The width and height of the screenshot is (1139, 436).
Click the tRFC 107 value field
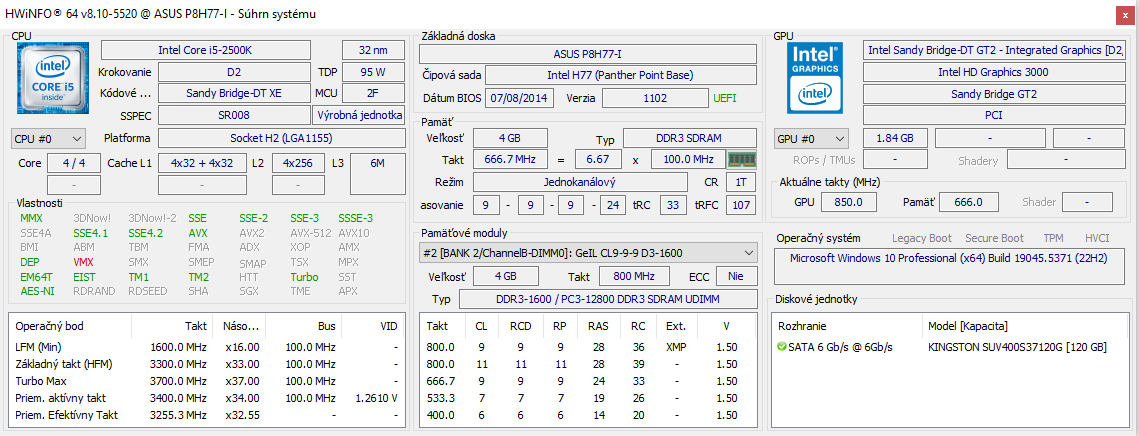coord(740,205)
